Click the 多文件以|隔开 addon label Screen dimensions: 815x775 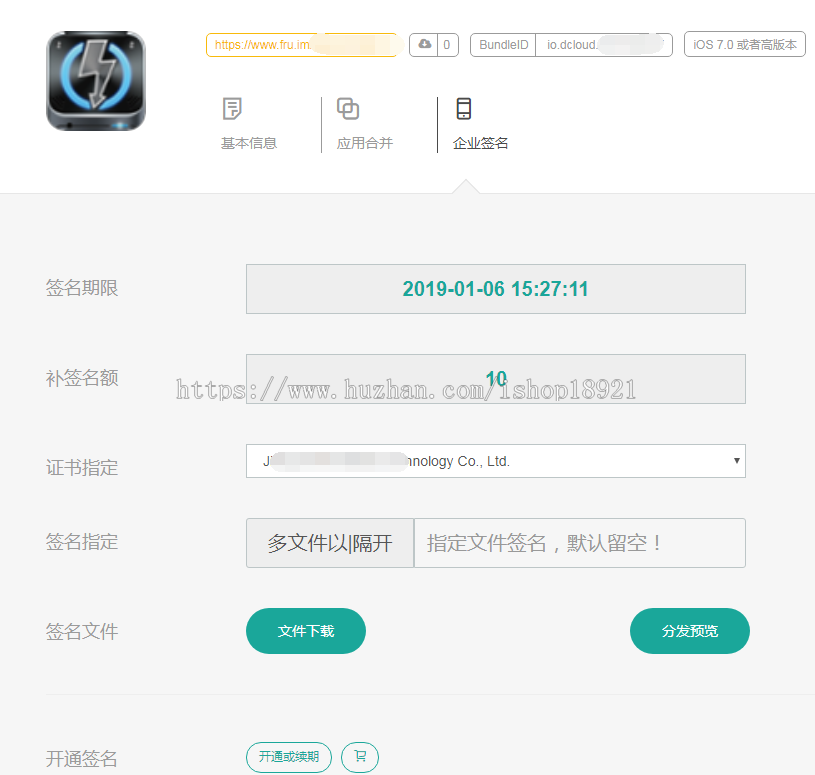[x=330, y=543]
